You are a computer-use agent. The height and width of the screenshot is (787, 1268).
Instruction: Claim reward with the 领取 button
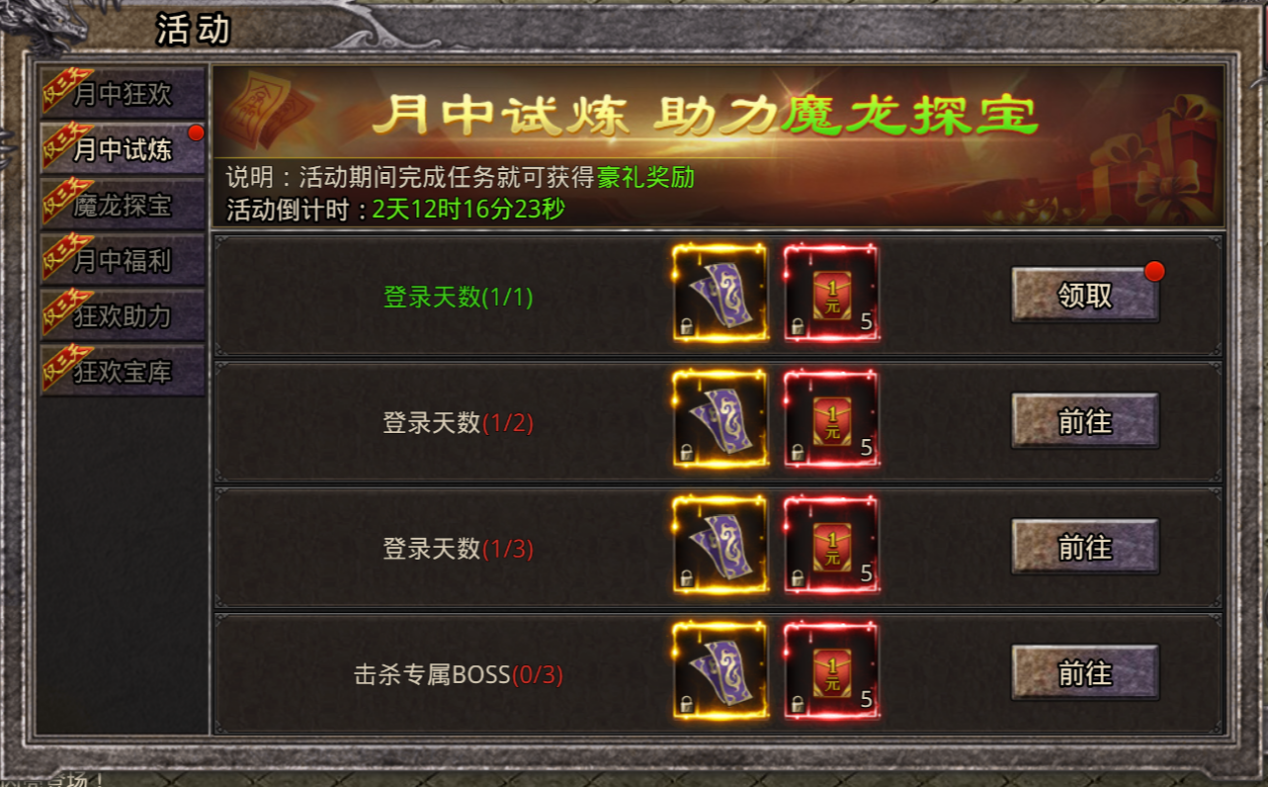tap(1085, 295)
